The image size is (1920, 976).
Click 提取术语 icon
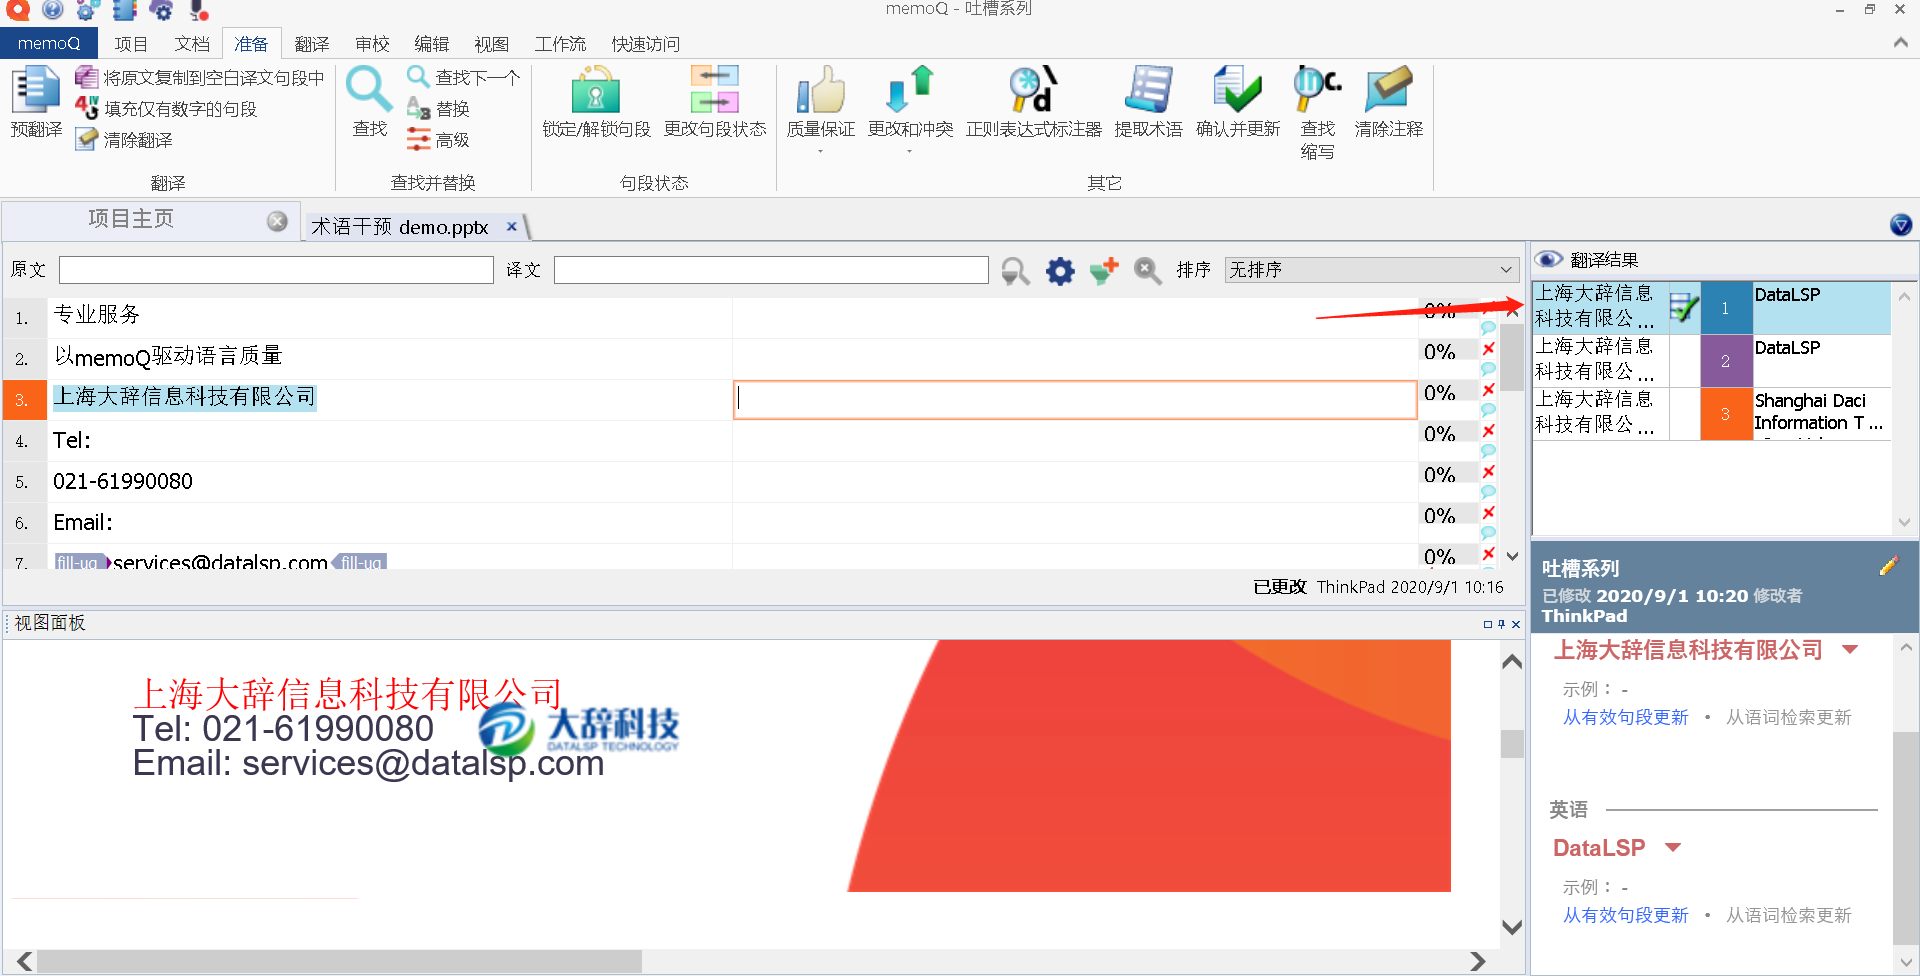(x=1148, y=90)
